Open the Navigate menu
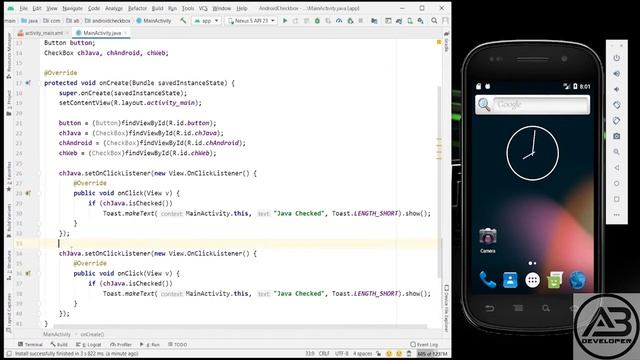The image size is (640, 360). pos(72,8)
